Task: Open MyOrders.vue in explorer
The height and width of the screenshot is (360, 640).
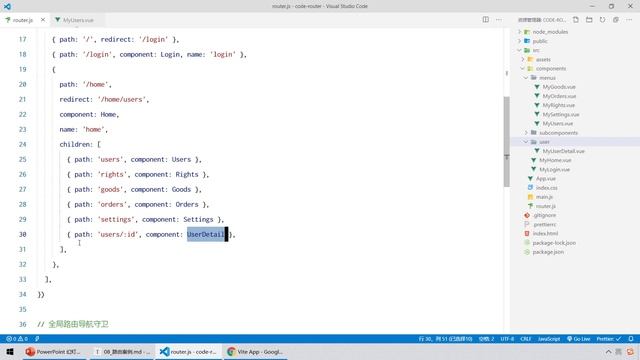Action: click(x=559, y=96)
